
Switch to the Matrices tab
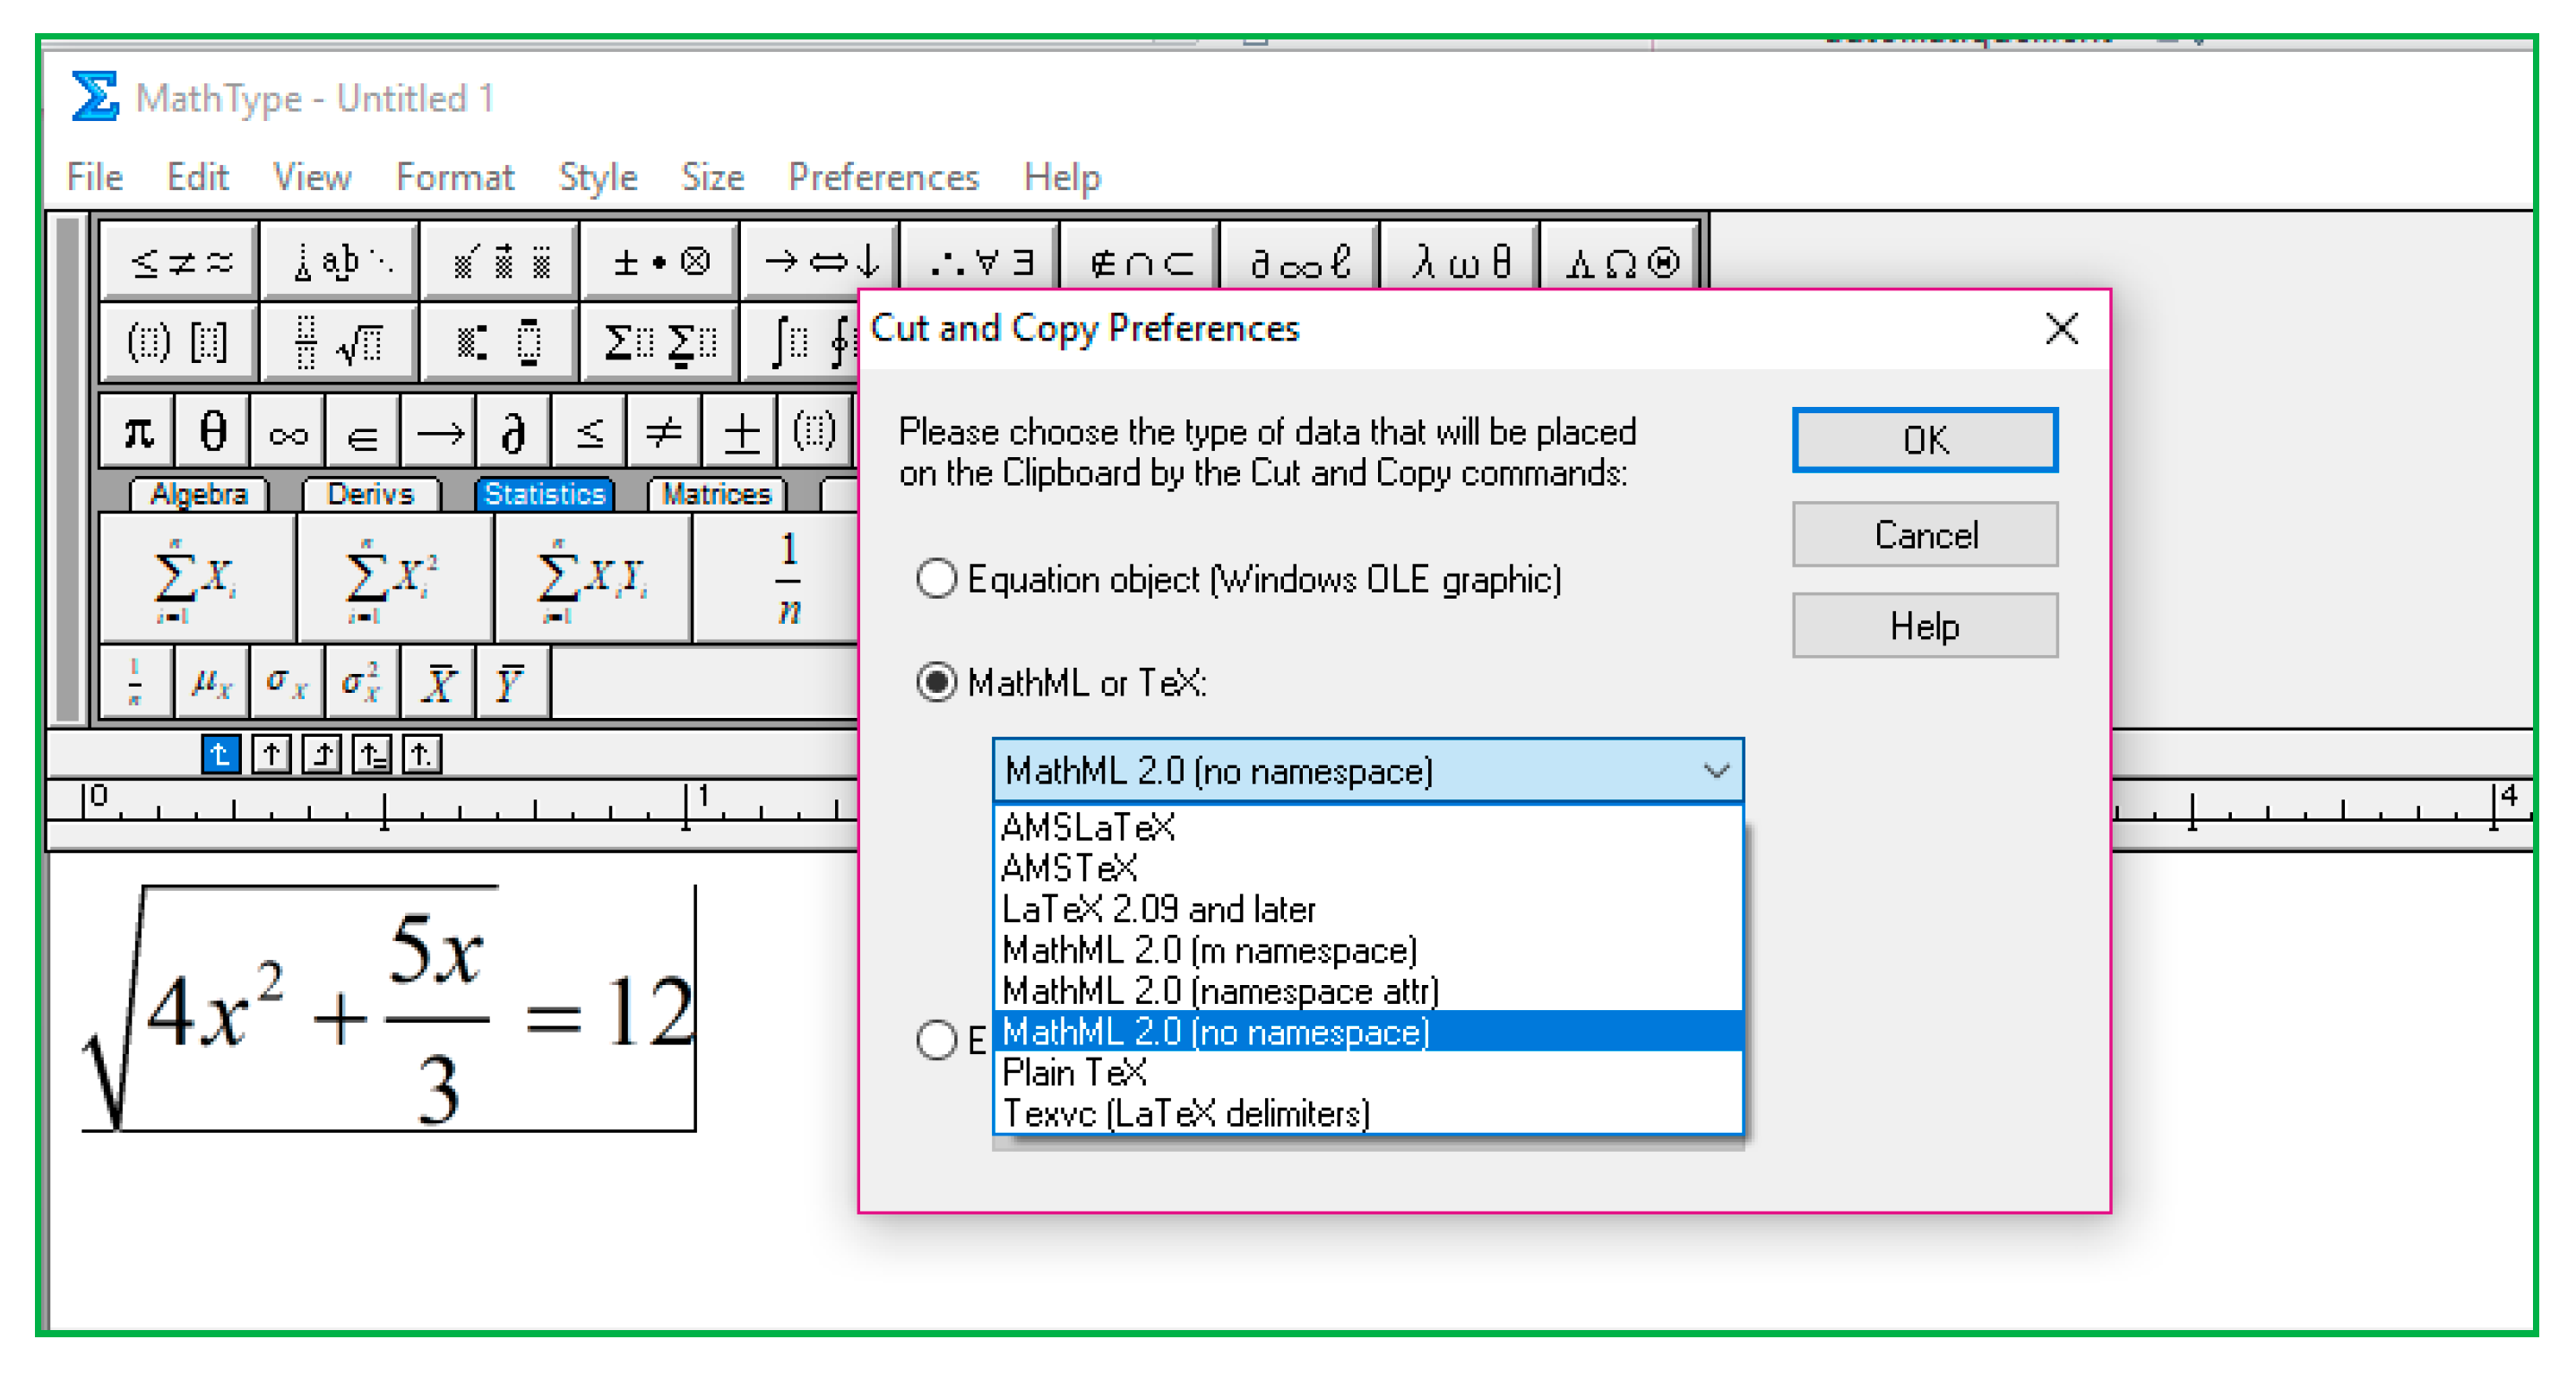[x=716, y=494]
